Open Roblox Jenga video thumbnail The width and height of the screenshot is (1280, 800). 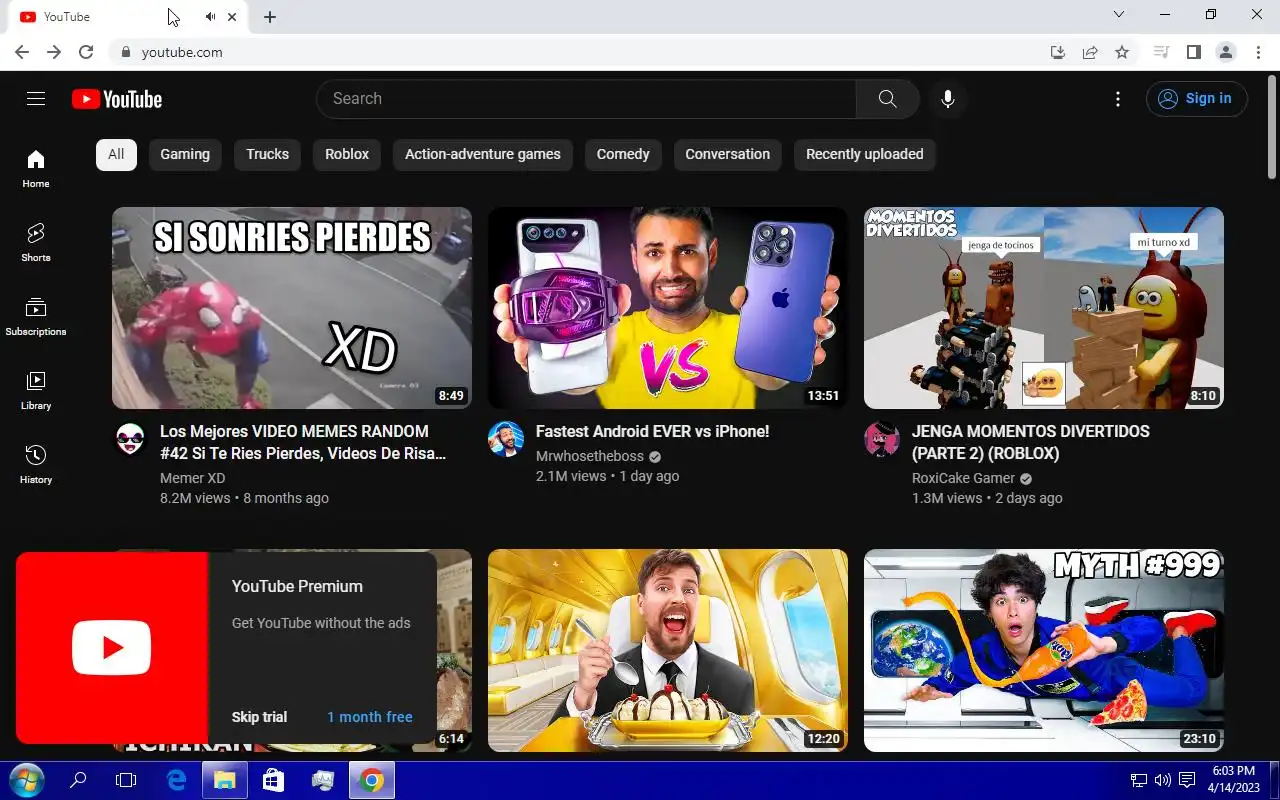(x=1044, y=308)
